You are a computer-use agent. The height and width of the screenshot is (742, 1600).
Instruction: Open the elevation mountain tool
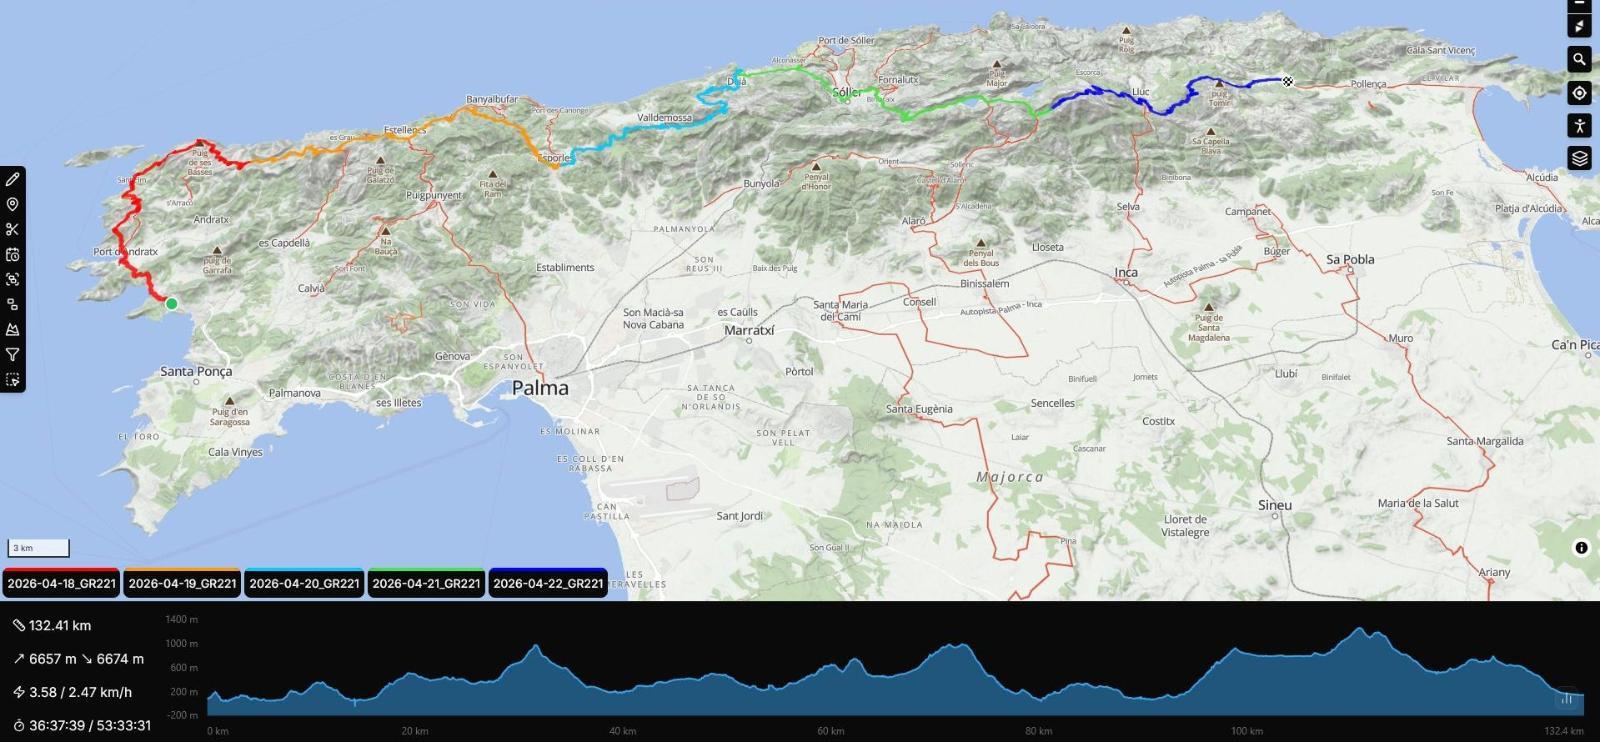12,330
